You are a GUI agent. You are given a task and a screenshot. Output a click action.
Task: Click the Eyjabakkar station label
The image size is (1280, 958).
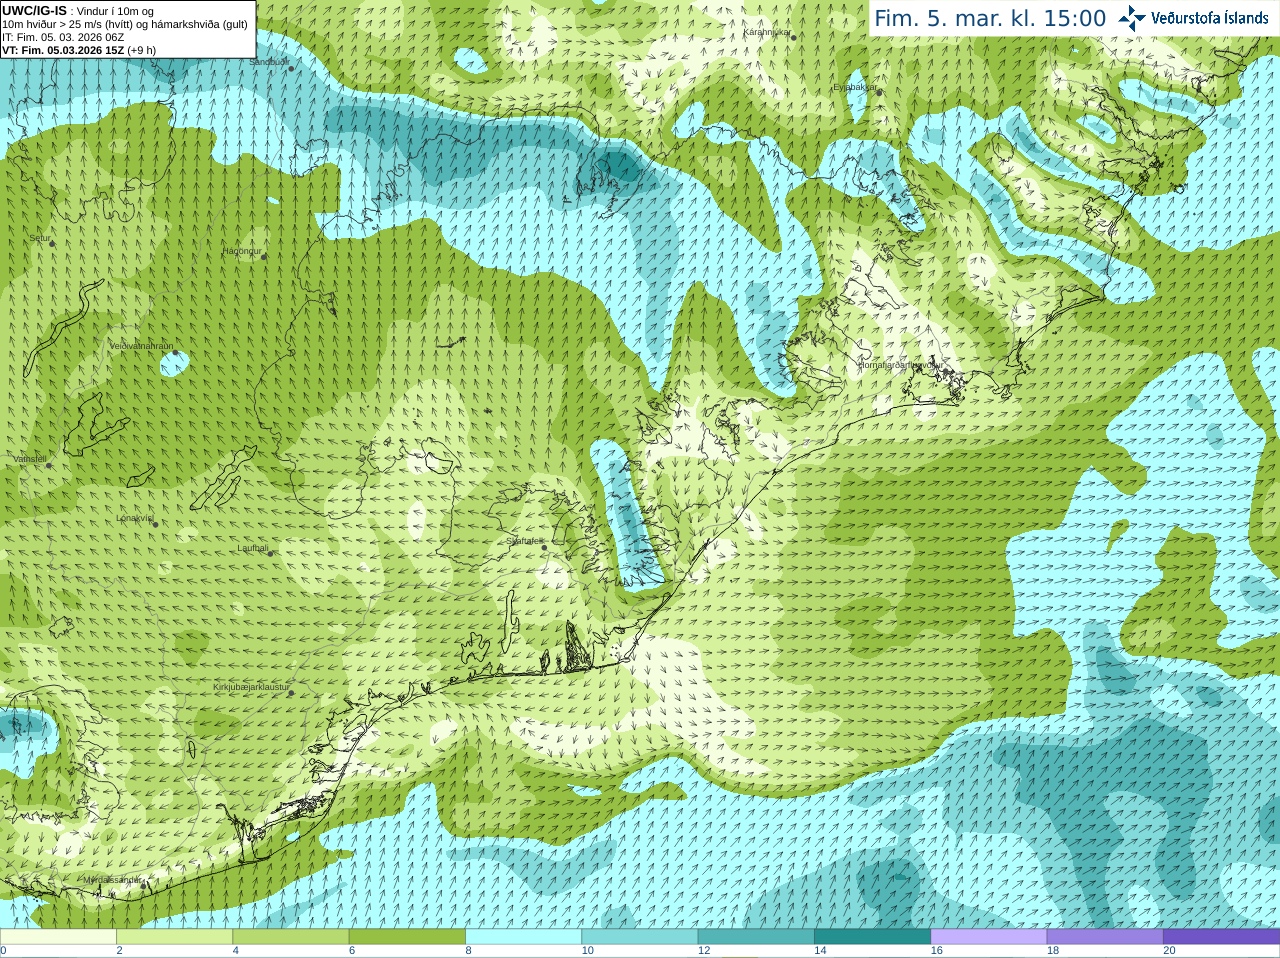pos(855,87)
